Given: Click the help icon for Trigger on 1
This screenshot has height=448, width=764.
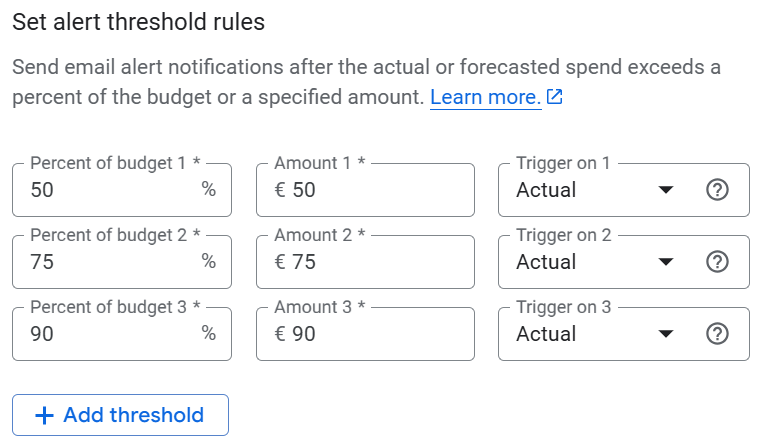Looking at the screenshot, I should pos(717,190).
